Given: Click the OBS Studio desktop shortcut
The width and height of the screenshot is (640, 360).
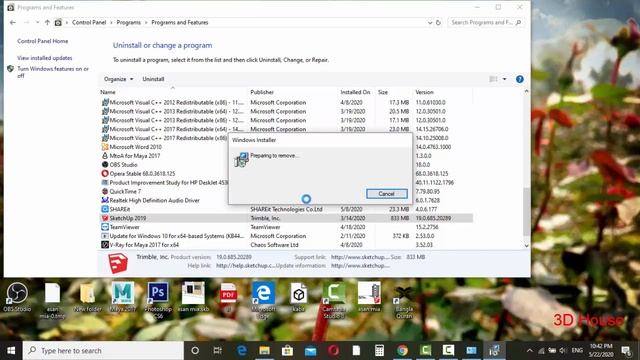Looking at the screenshot, I should [17, 297].
